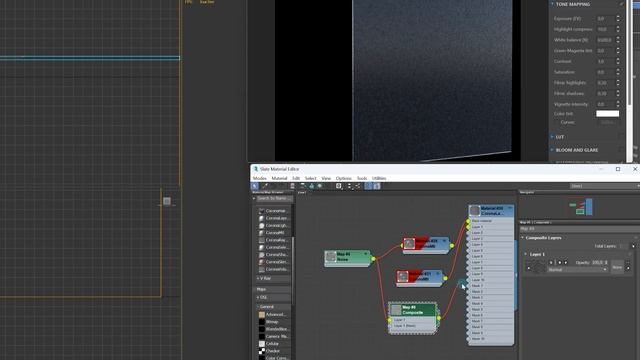Open the Options menu
Screen dimensions: 640x360
344,178
